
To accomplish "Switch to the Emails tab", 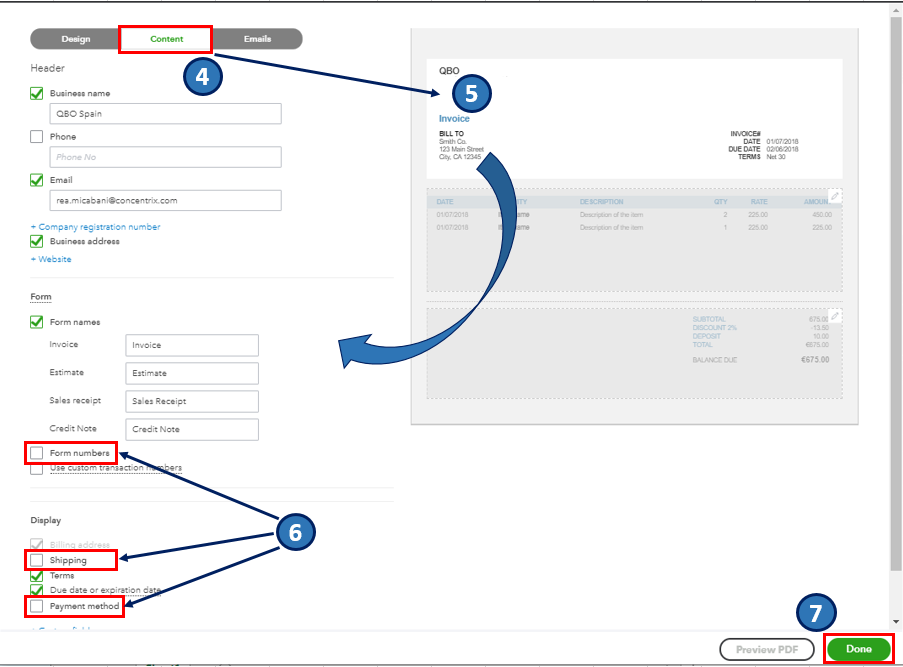I will pyautogui.click(x=257, y=39).
